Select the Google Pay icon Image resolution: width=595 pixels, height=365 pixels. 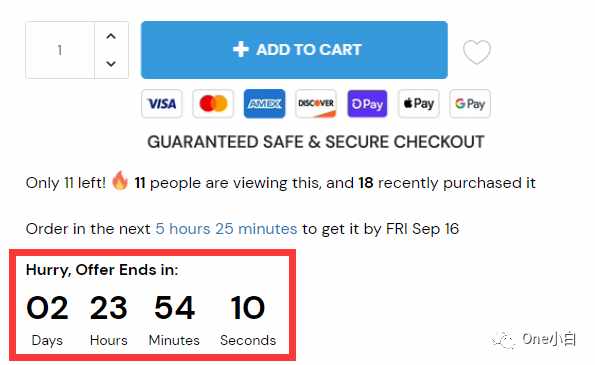point(470,104)
